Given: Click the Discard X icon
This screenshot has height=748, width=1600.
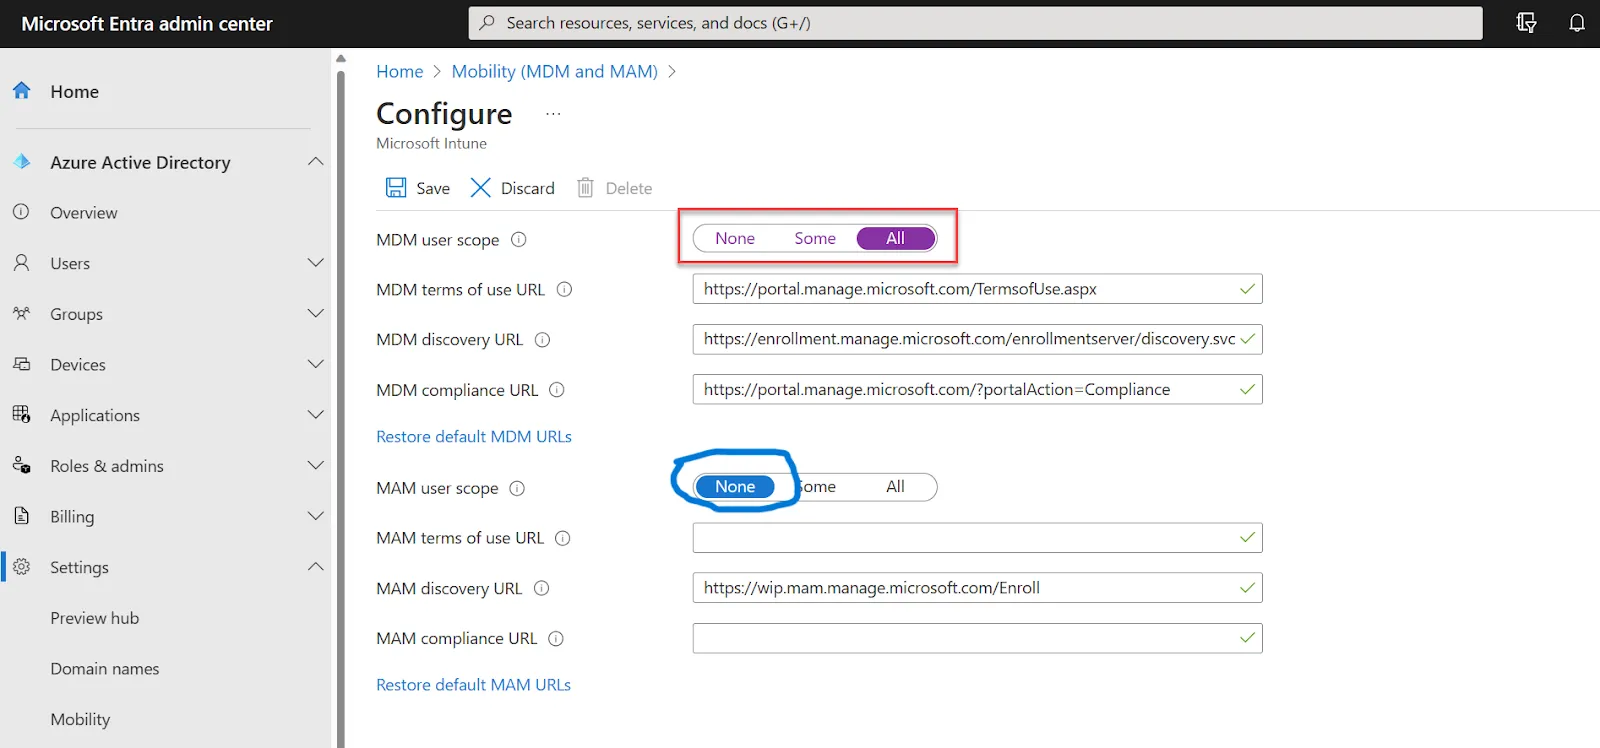Looking at the screenshot, I should (481, 187).
